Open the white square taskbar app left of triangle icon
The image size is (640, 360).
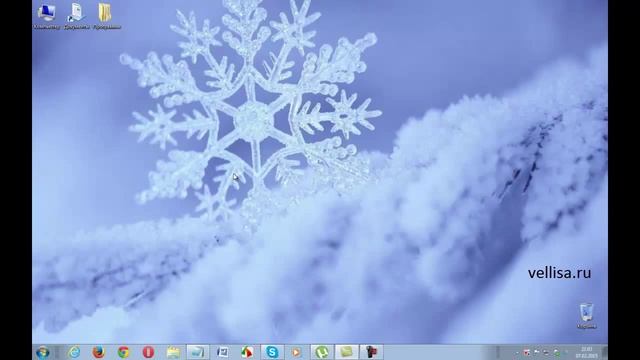tap(222, 352)
